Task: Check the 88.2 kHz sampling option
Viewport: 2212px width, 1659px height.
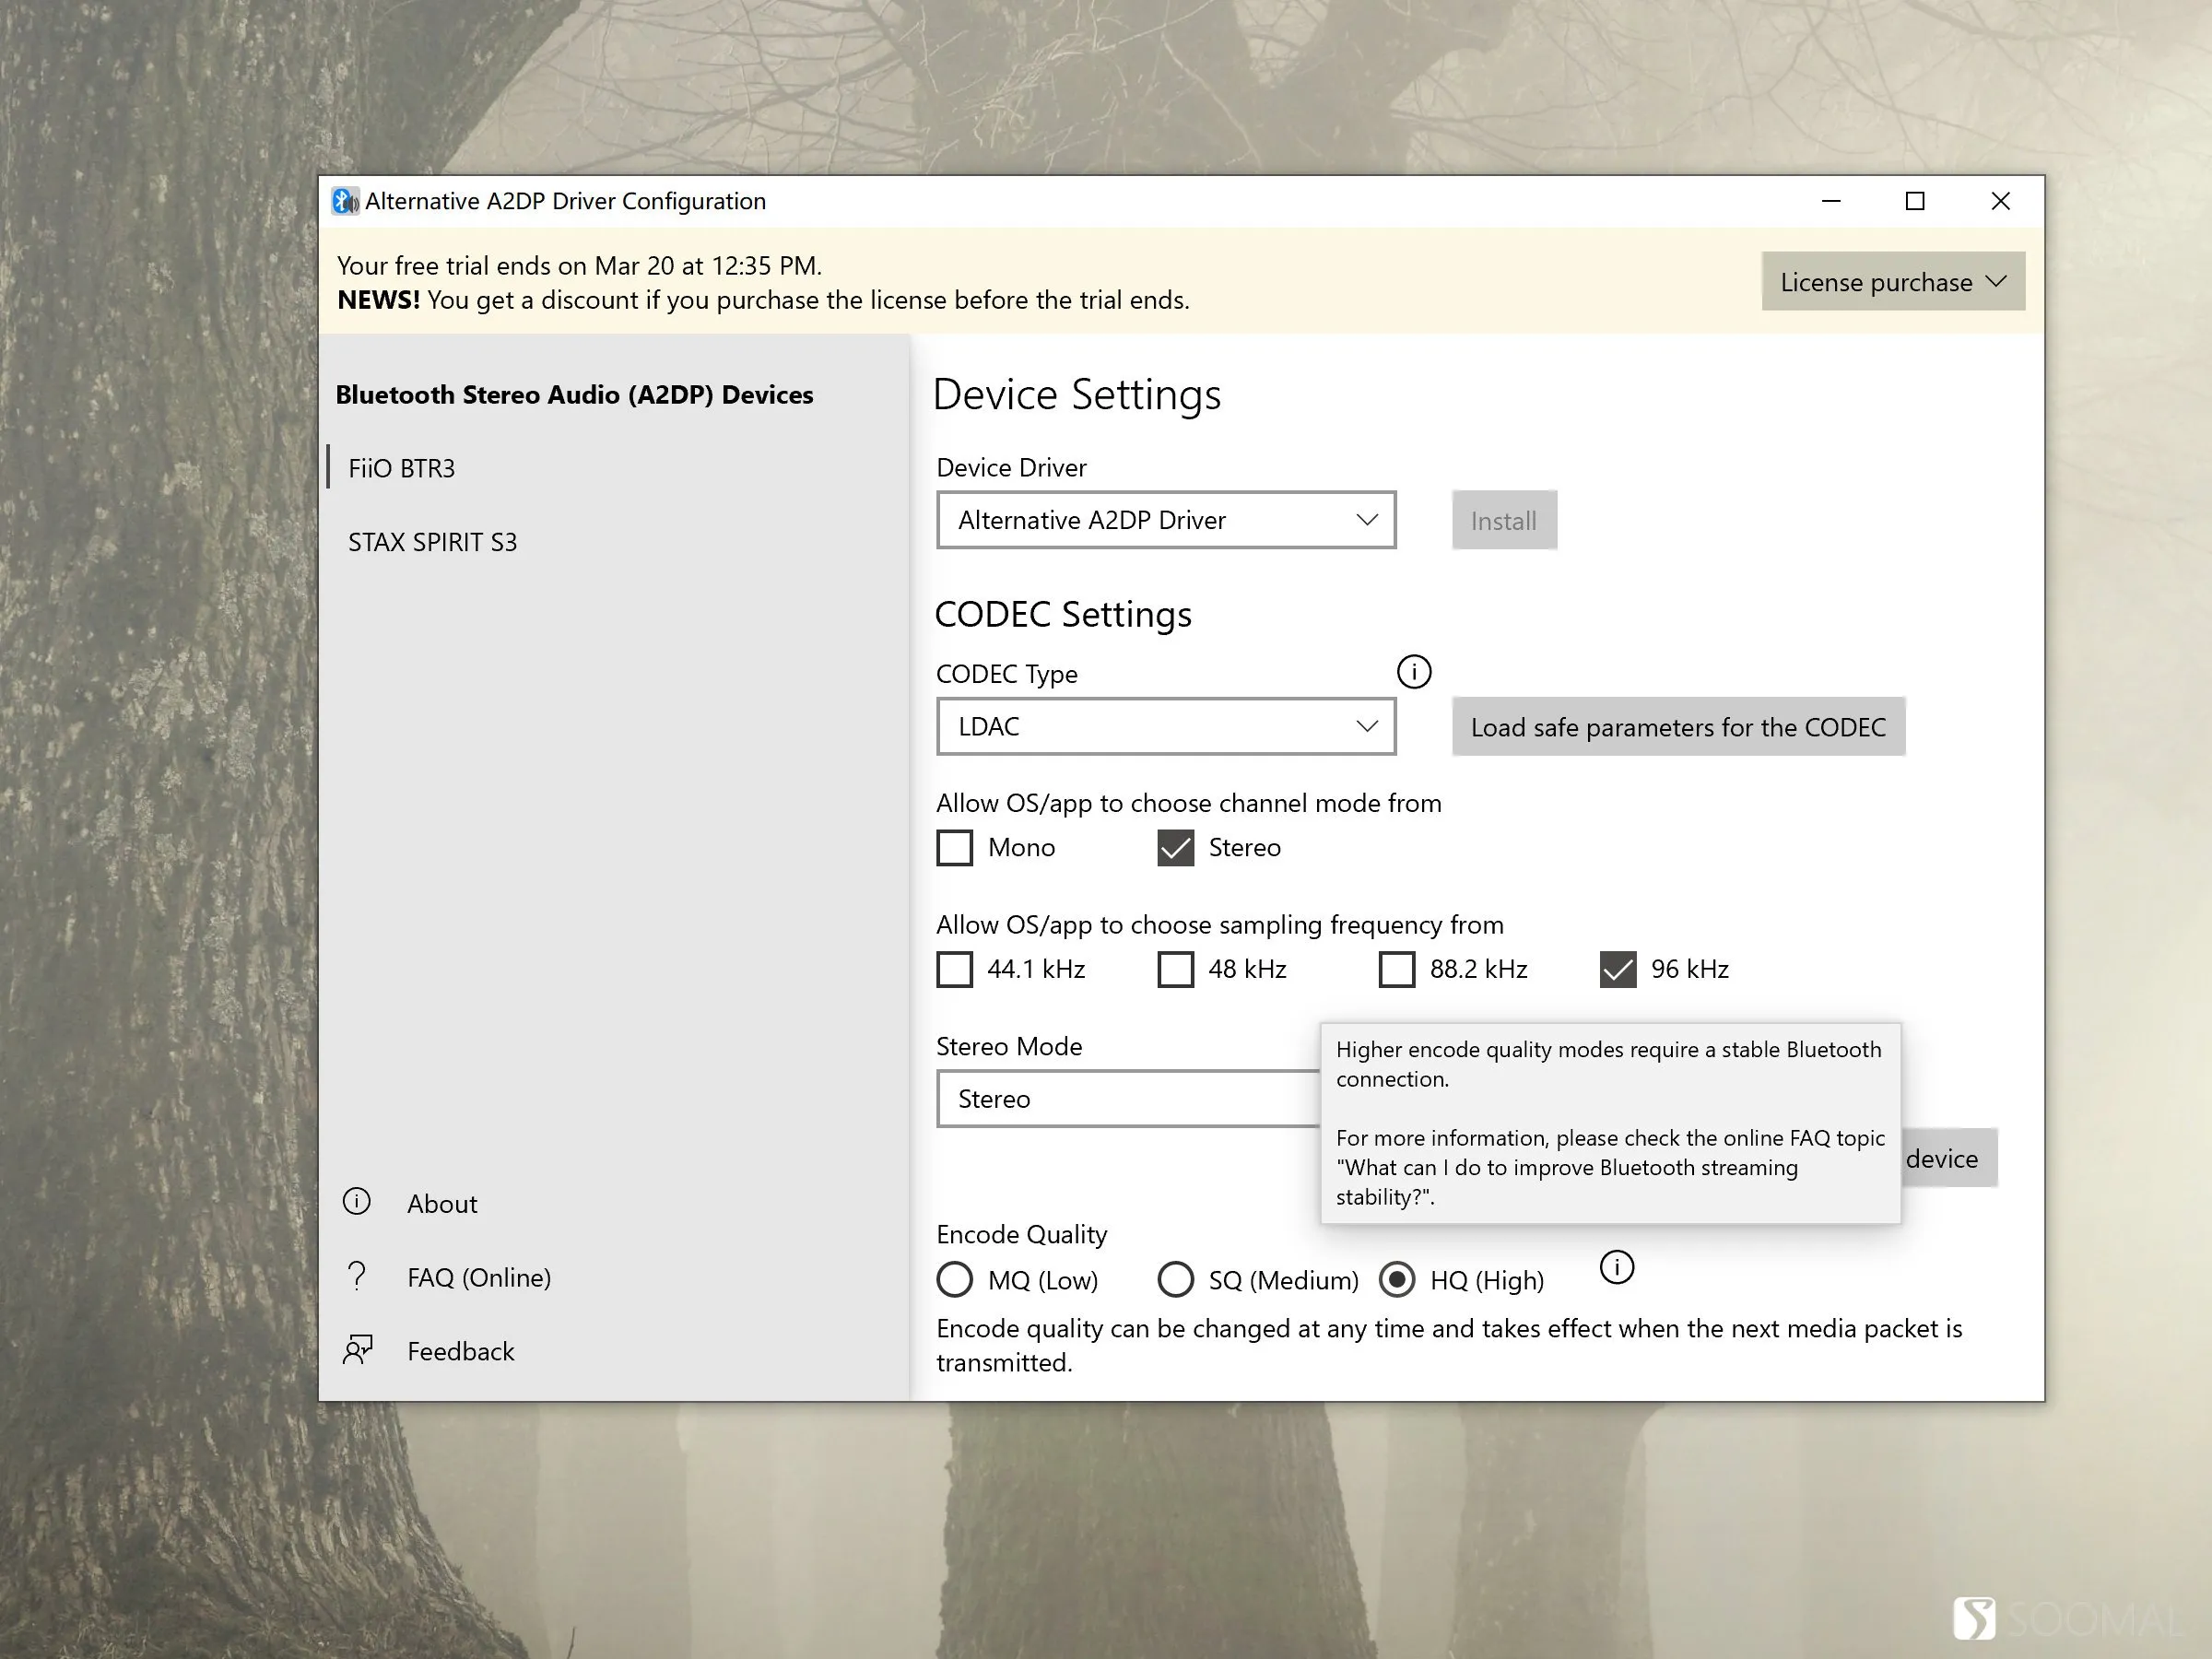Action: coord(1397,969)
